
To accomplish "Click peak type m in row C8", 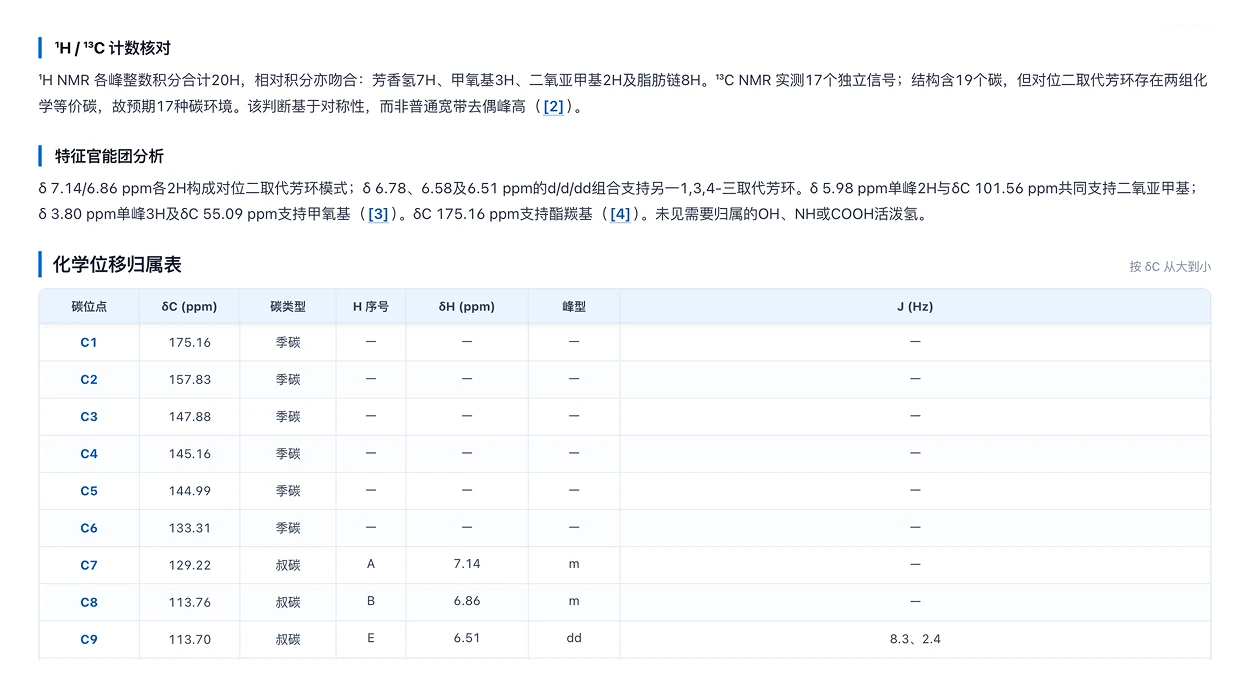I will tap(574, 601).
